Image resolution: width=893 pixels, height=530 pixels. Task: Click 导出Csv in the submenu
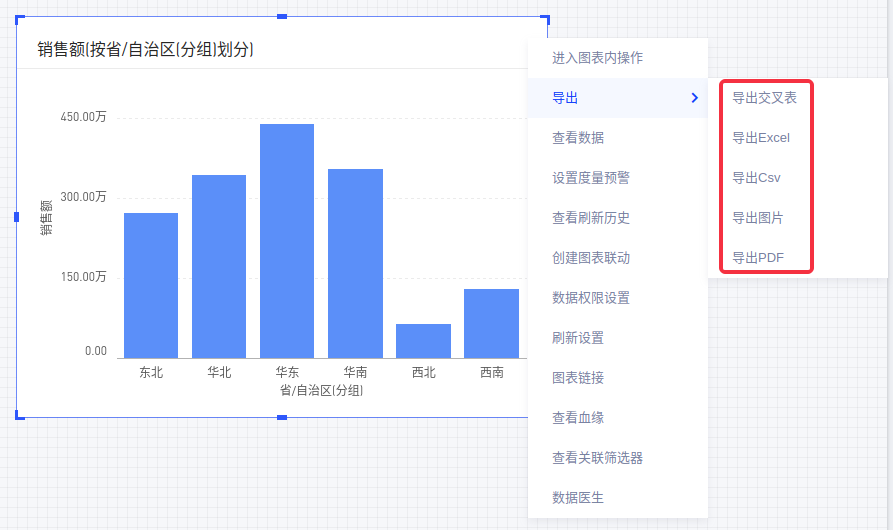pyautogui.click(x=756, y=178)
